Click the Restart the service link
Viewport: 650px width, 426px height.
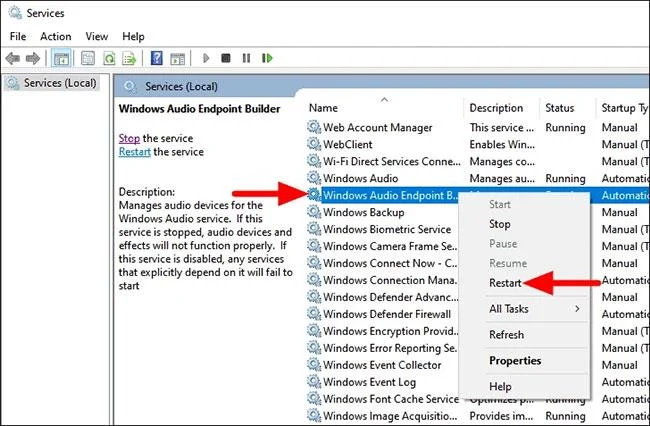click(134, 152)
